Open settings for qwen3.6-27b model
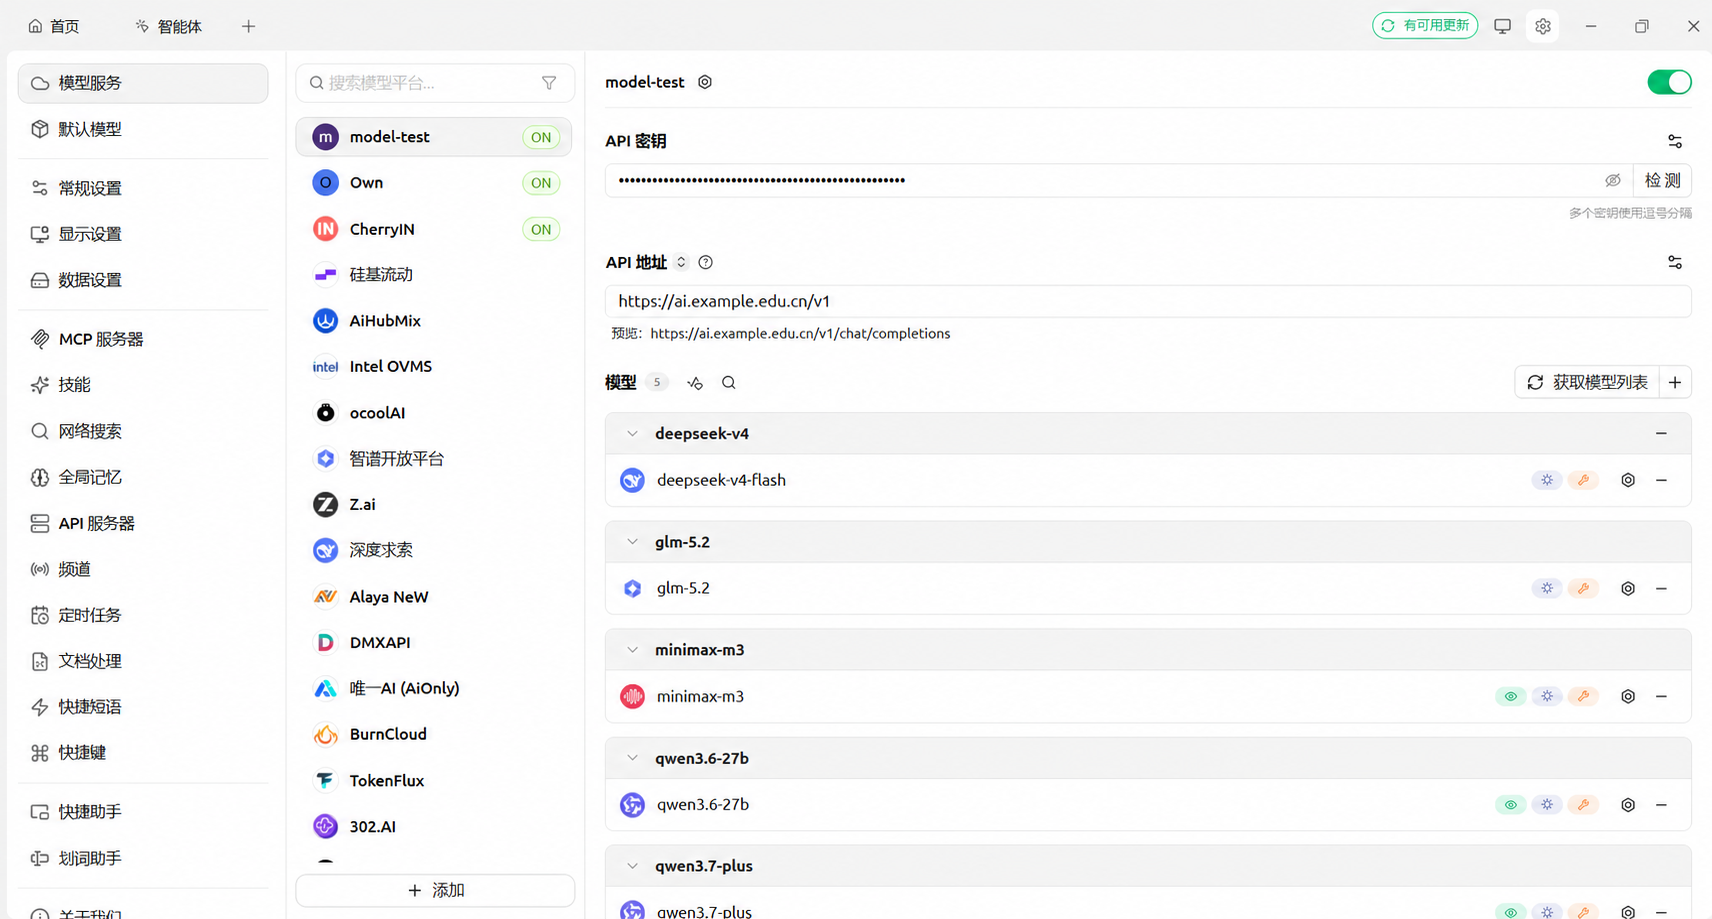The height and width of the screenshot is (919, 1712). point(1628,804)
